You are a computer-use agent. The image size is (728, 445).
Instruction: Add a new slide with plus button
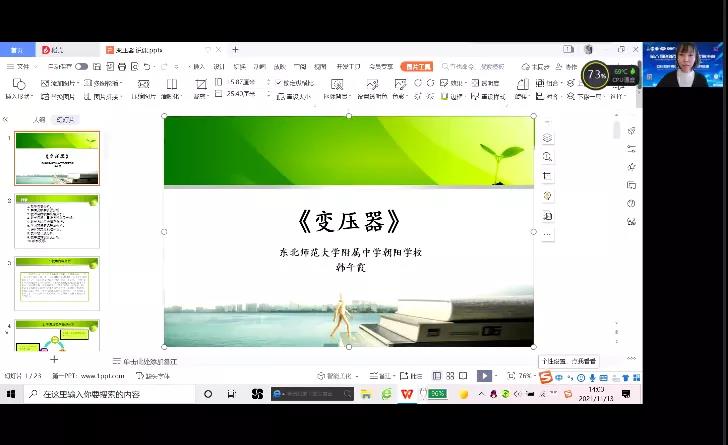(x=54, y=360)
